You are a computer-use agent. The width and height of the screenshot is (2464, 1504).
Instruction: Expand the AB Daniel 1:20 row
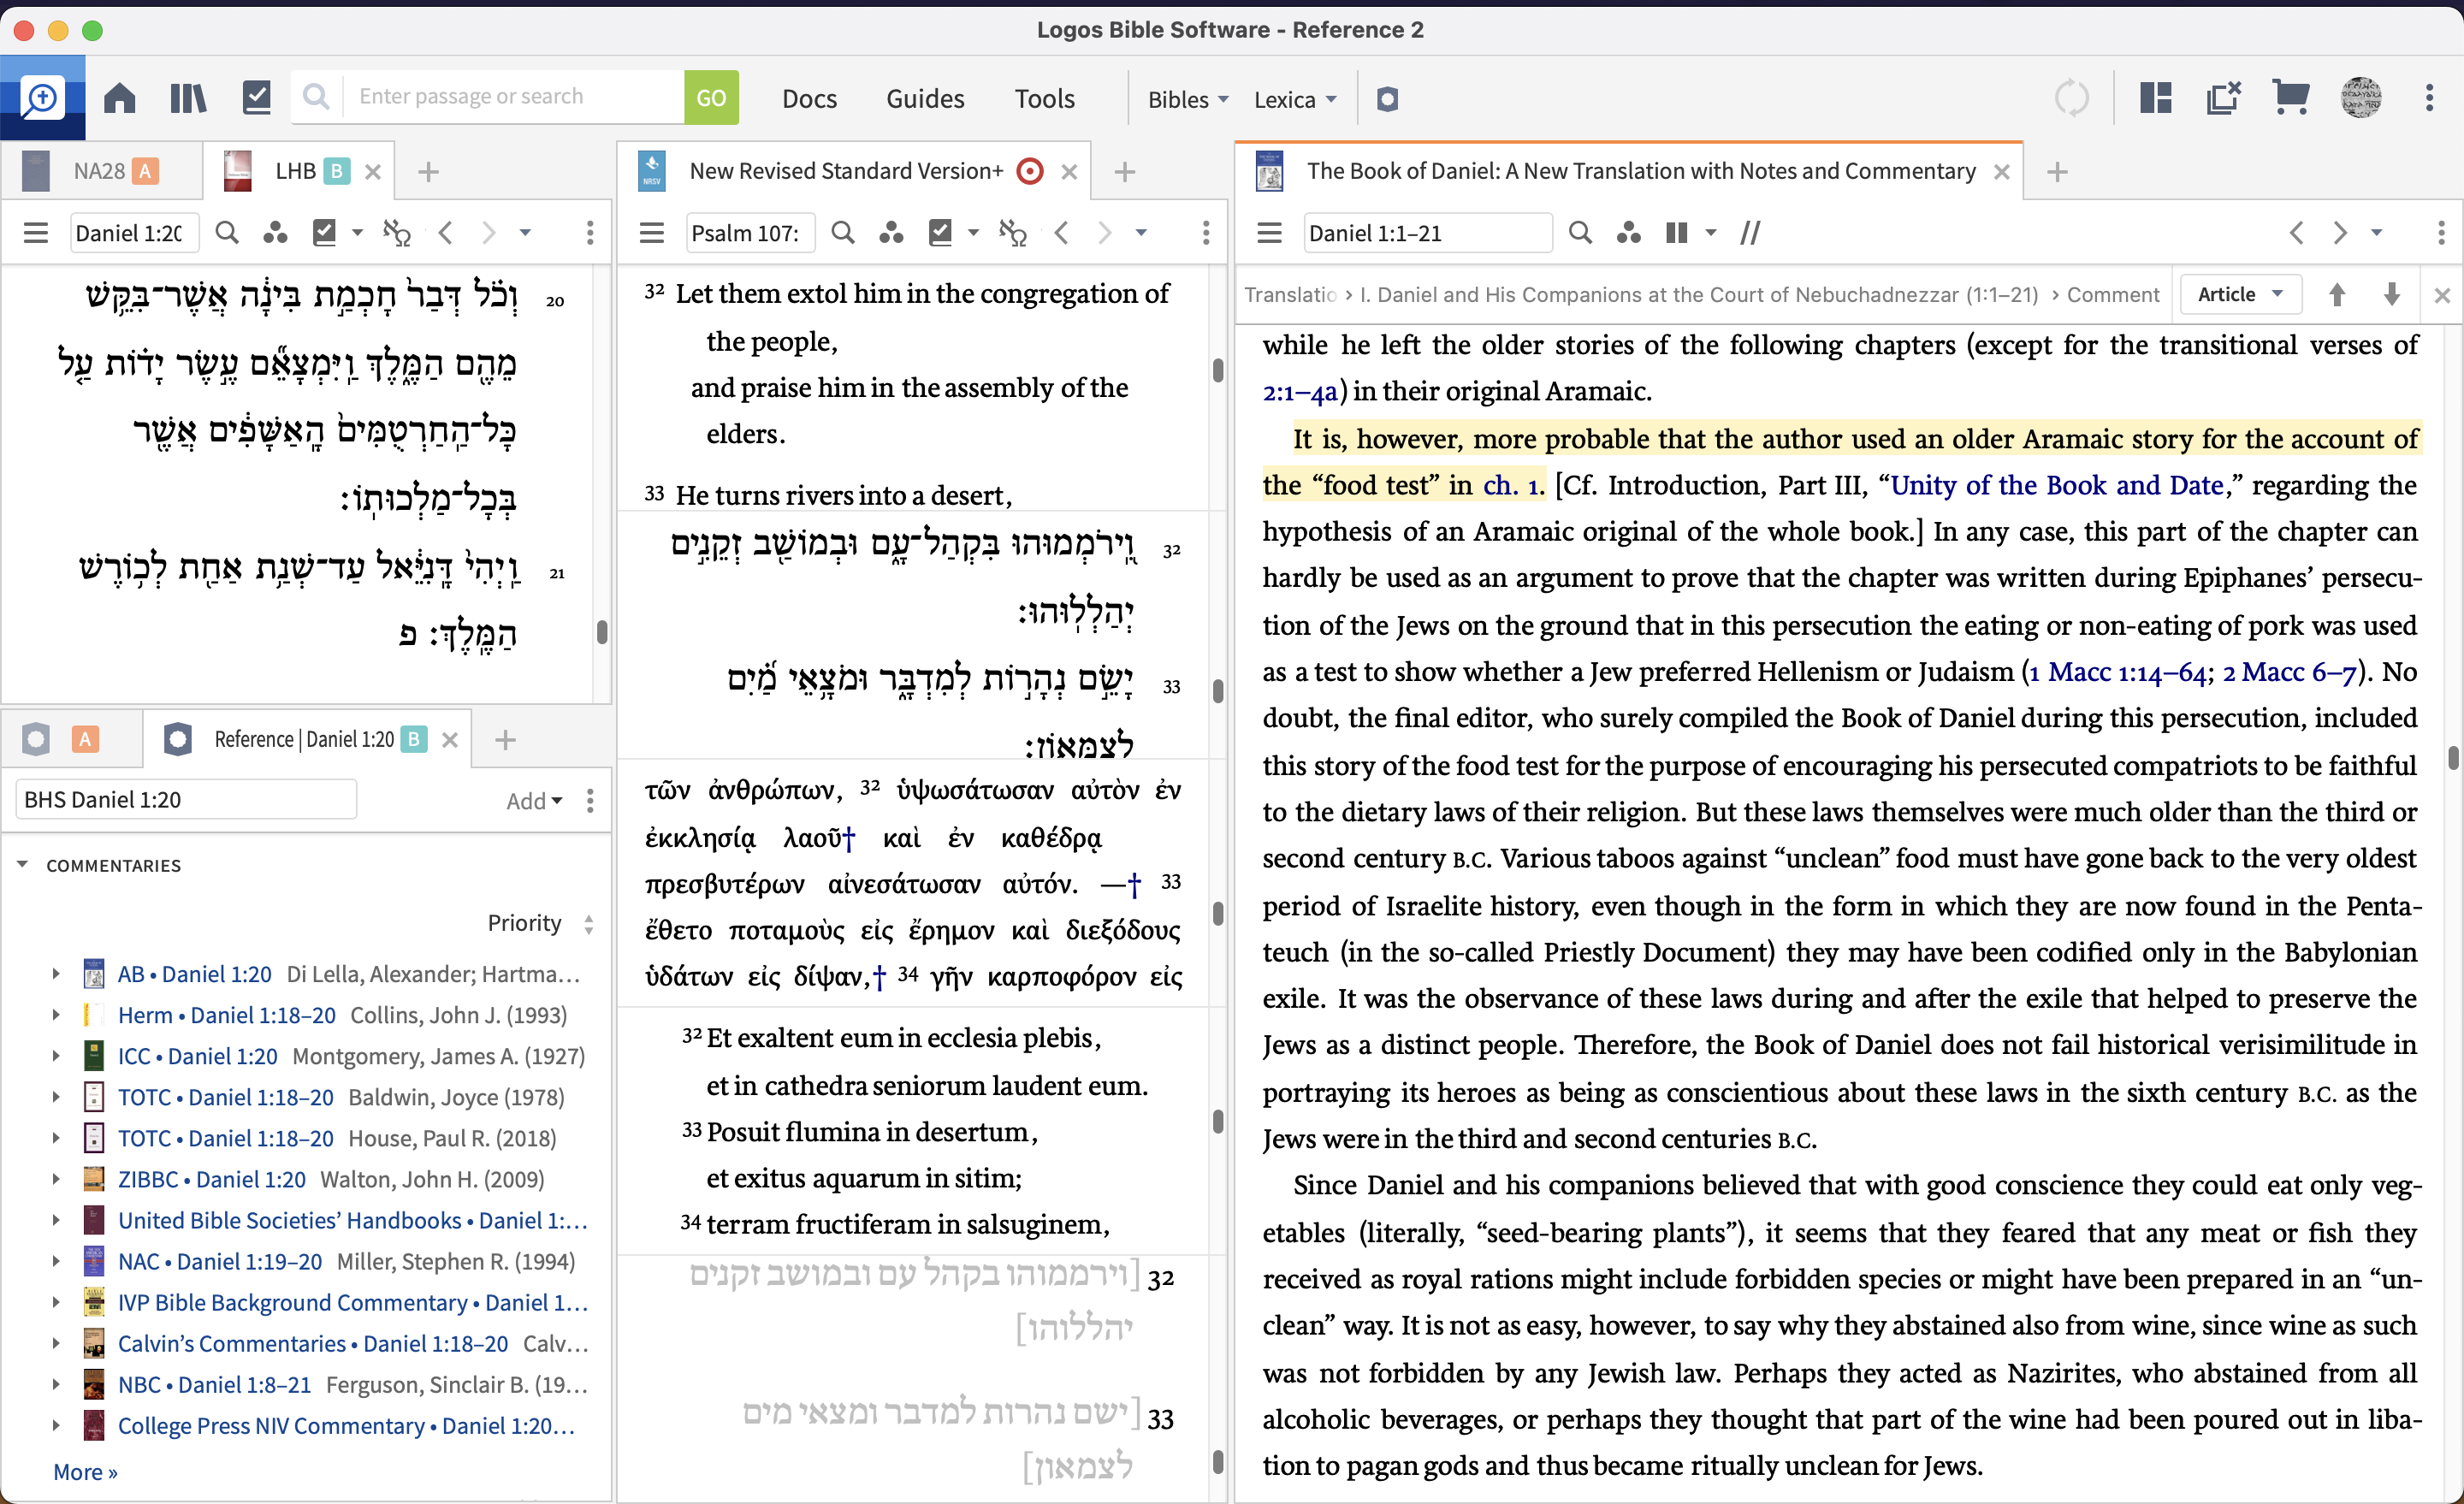click(56, 973)
